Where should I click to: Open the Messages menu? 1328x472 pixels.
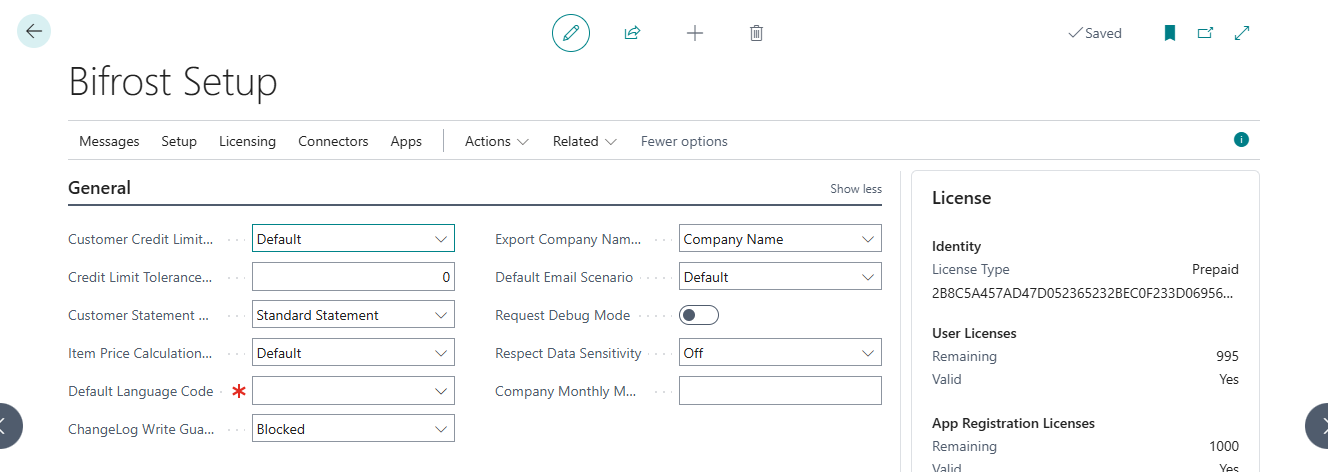click(109, 141)
